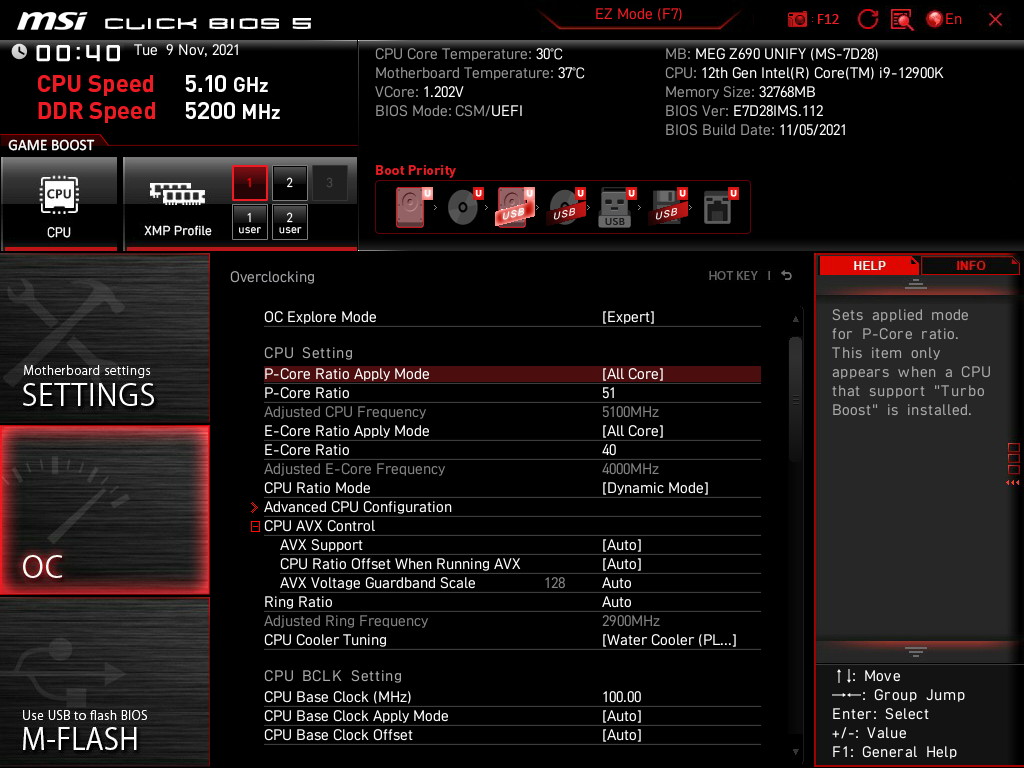Open CPU Ratio Mode Dynamic Mode option
1024x768 pixels.
pyautogui.click(x=655, y=488)
